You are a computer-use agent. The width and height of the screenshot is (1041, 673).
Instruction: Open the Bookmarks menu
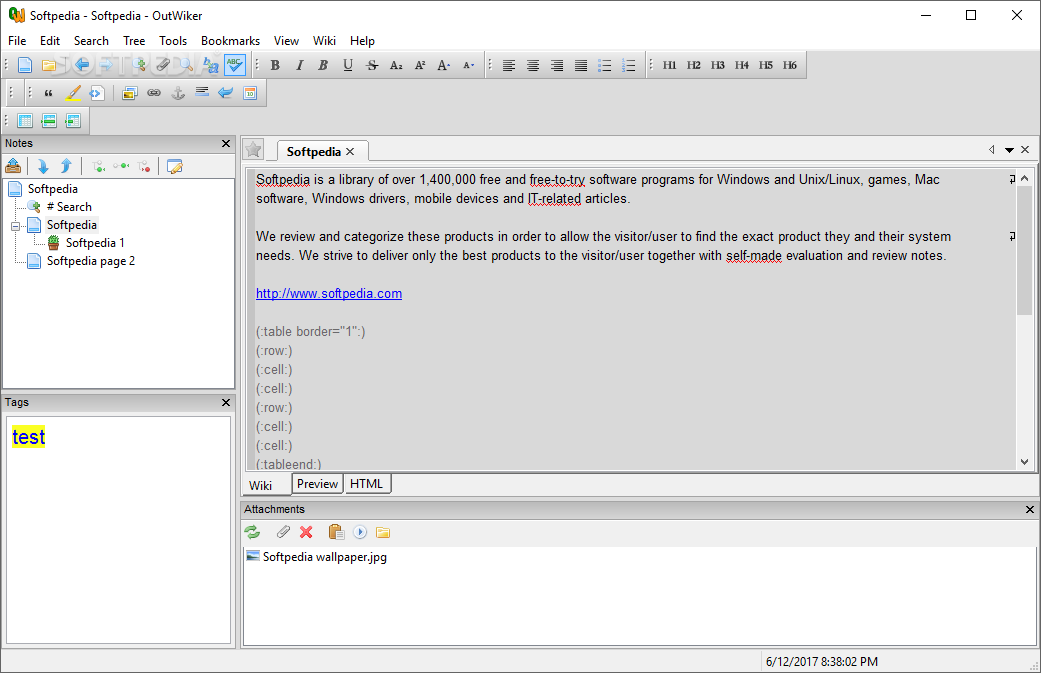coord(230,40)
